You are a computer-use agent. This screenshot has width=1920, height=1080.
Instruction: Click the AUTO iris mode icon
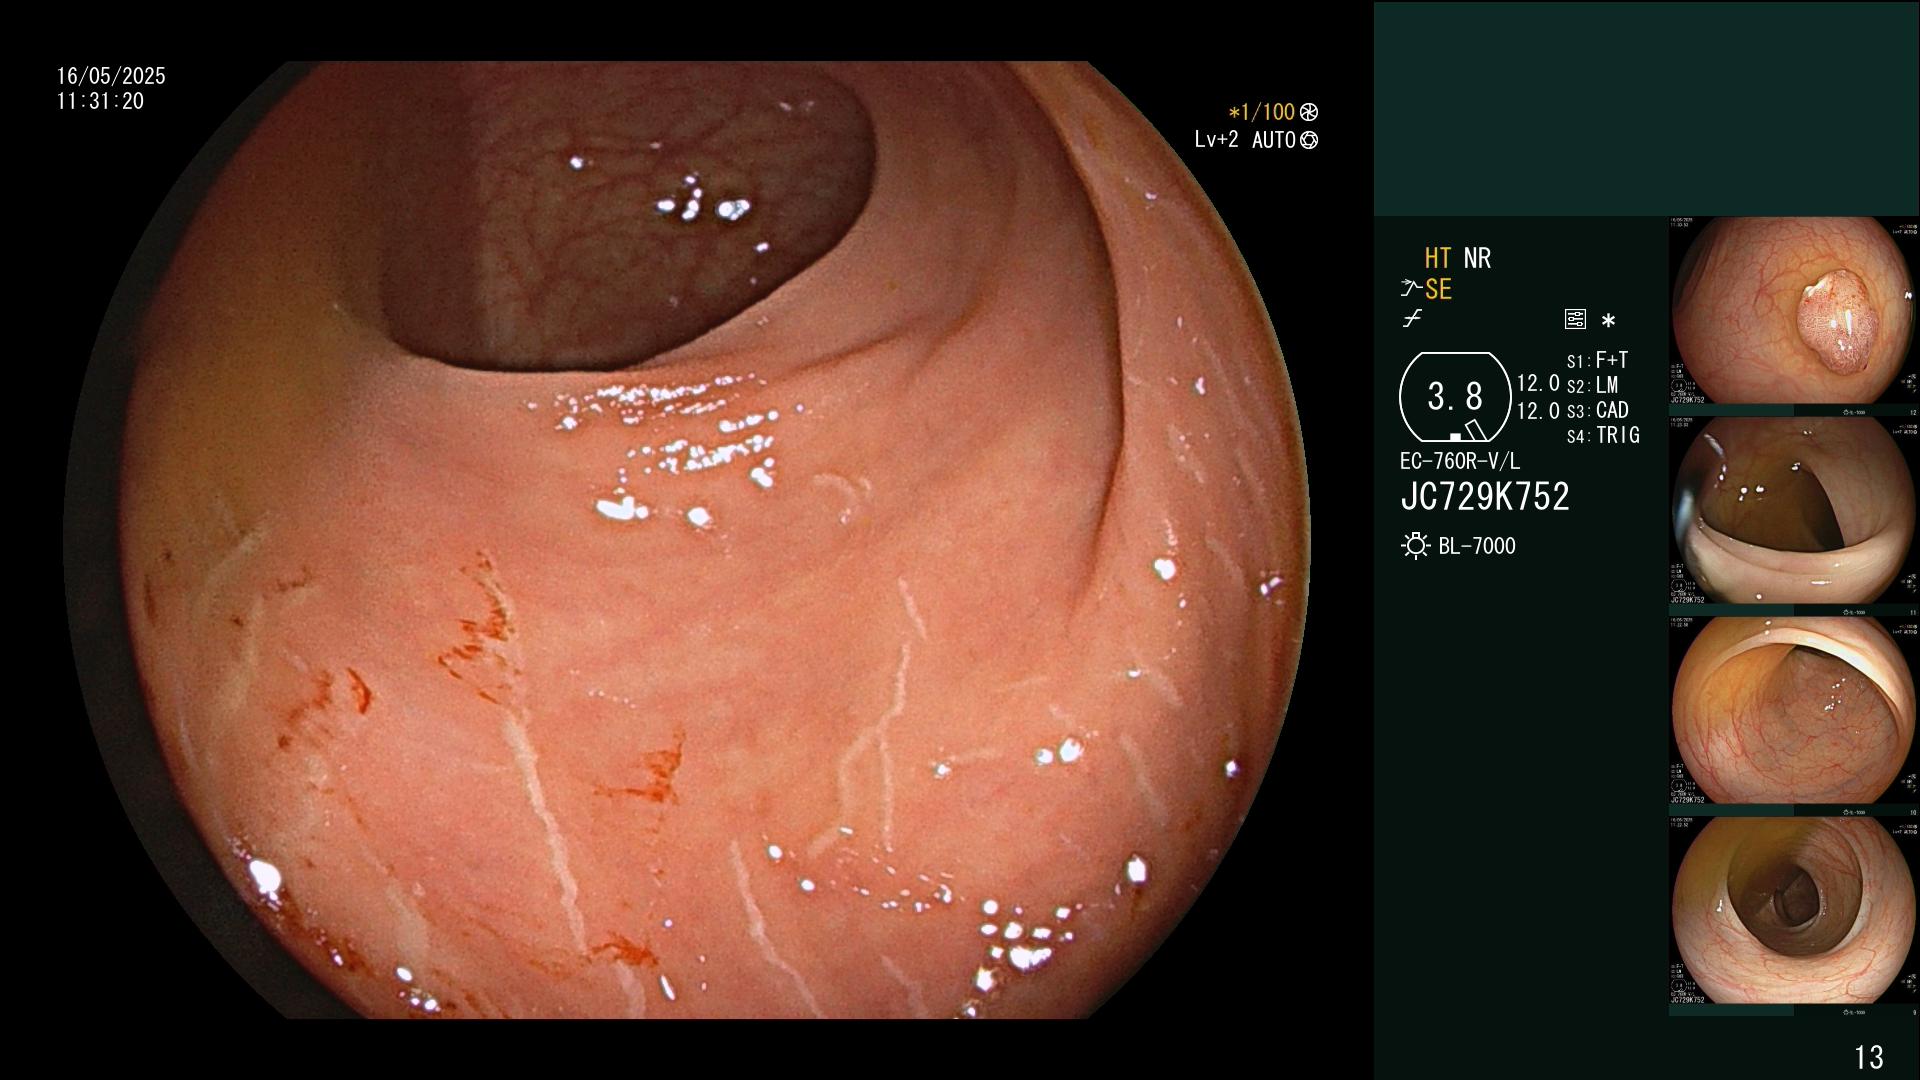[1309, 140]
